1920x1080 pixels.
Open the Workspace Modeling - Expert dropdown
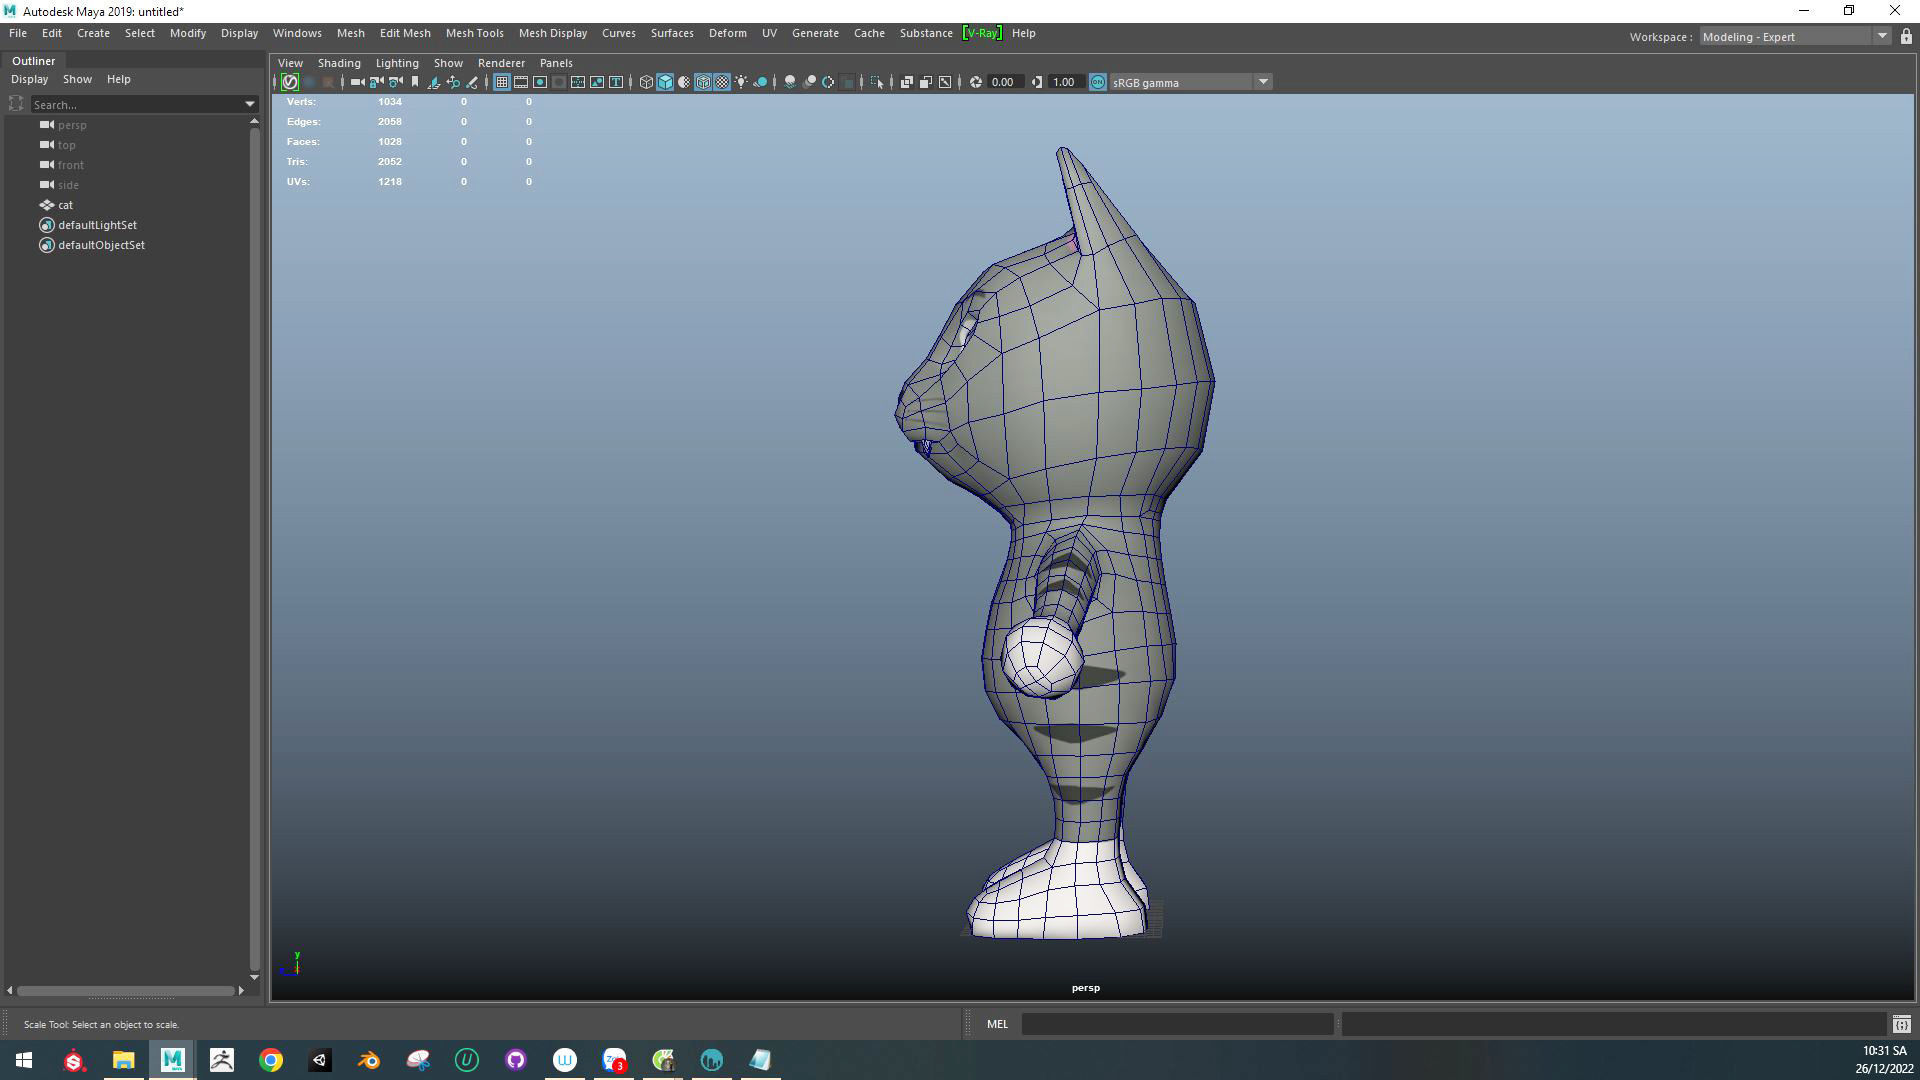1794,37
